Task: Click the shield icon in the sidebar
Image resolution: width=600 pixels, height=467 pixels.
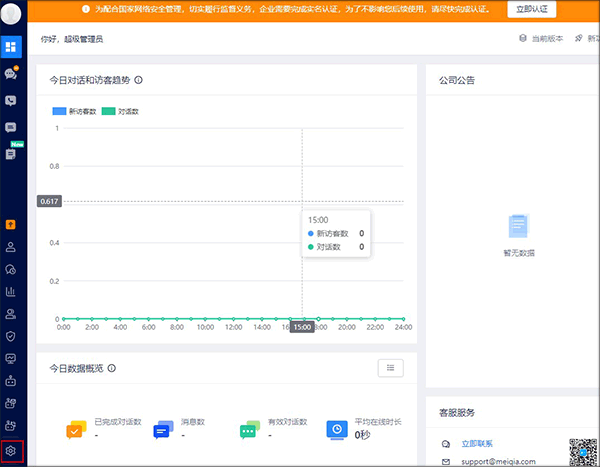Action: click(11, 336)
